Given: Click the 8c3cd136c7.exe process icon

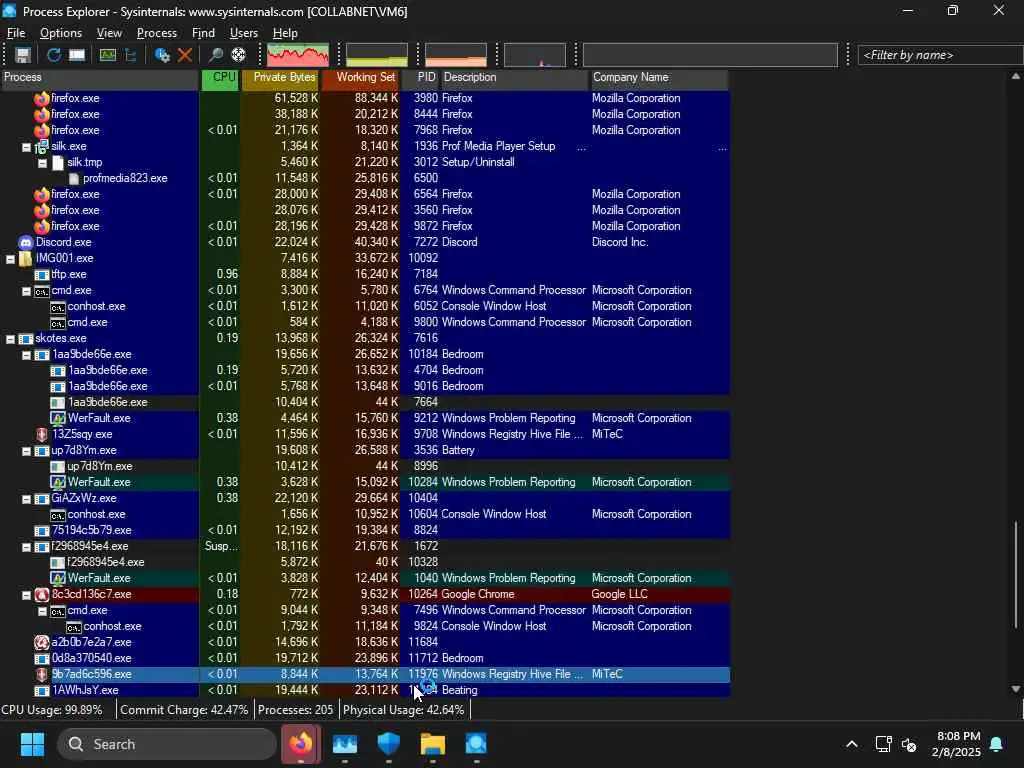Looking at the screenshot, I should pyautogui.click(x=42, y=594).
